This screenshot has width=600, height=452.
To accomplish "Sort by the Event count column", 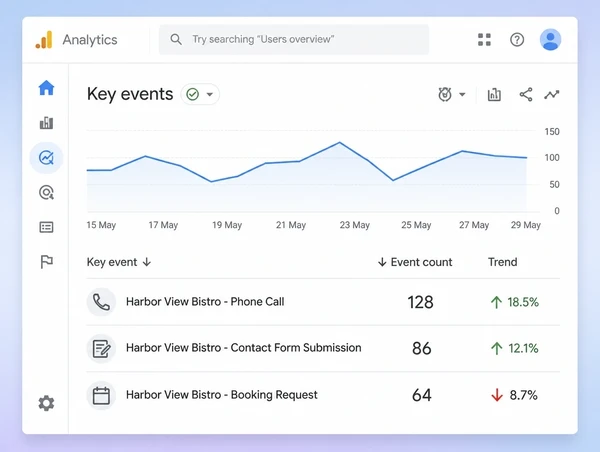I will (x=415, y=262).
